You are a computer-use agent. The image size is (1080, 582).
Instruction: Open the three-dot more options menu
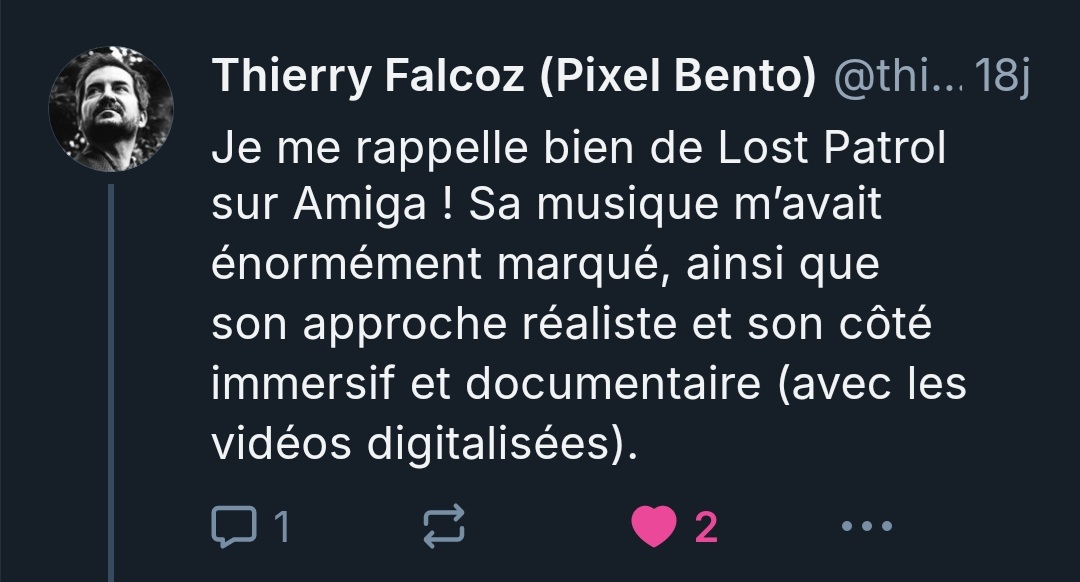[866, 526]
